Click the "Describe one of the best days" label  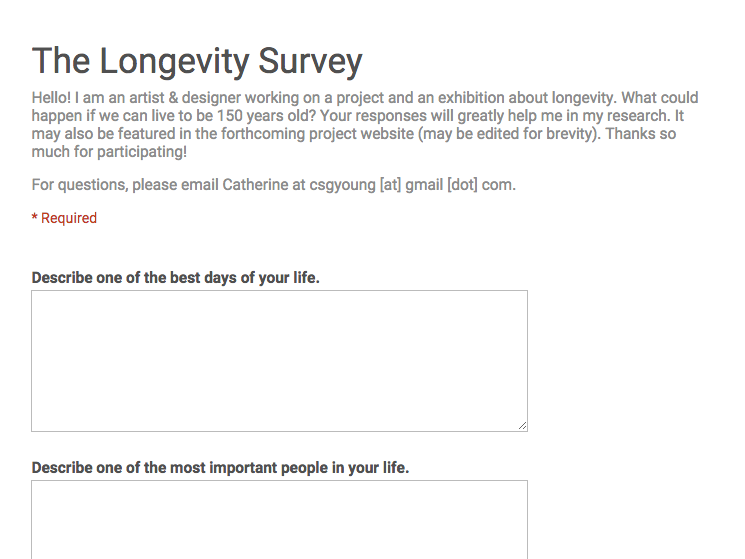point(175,278)
